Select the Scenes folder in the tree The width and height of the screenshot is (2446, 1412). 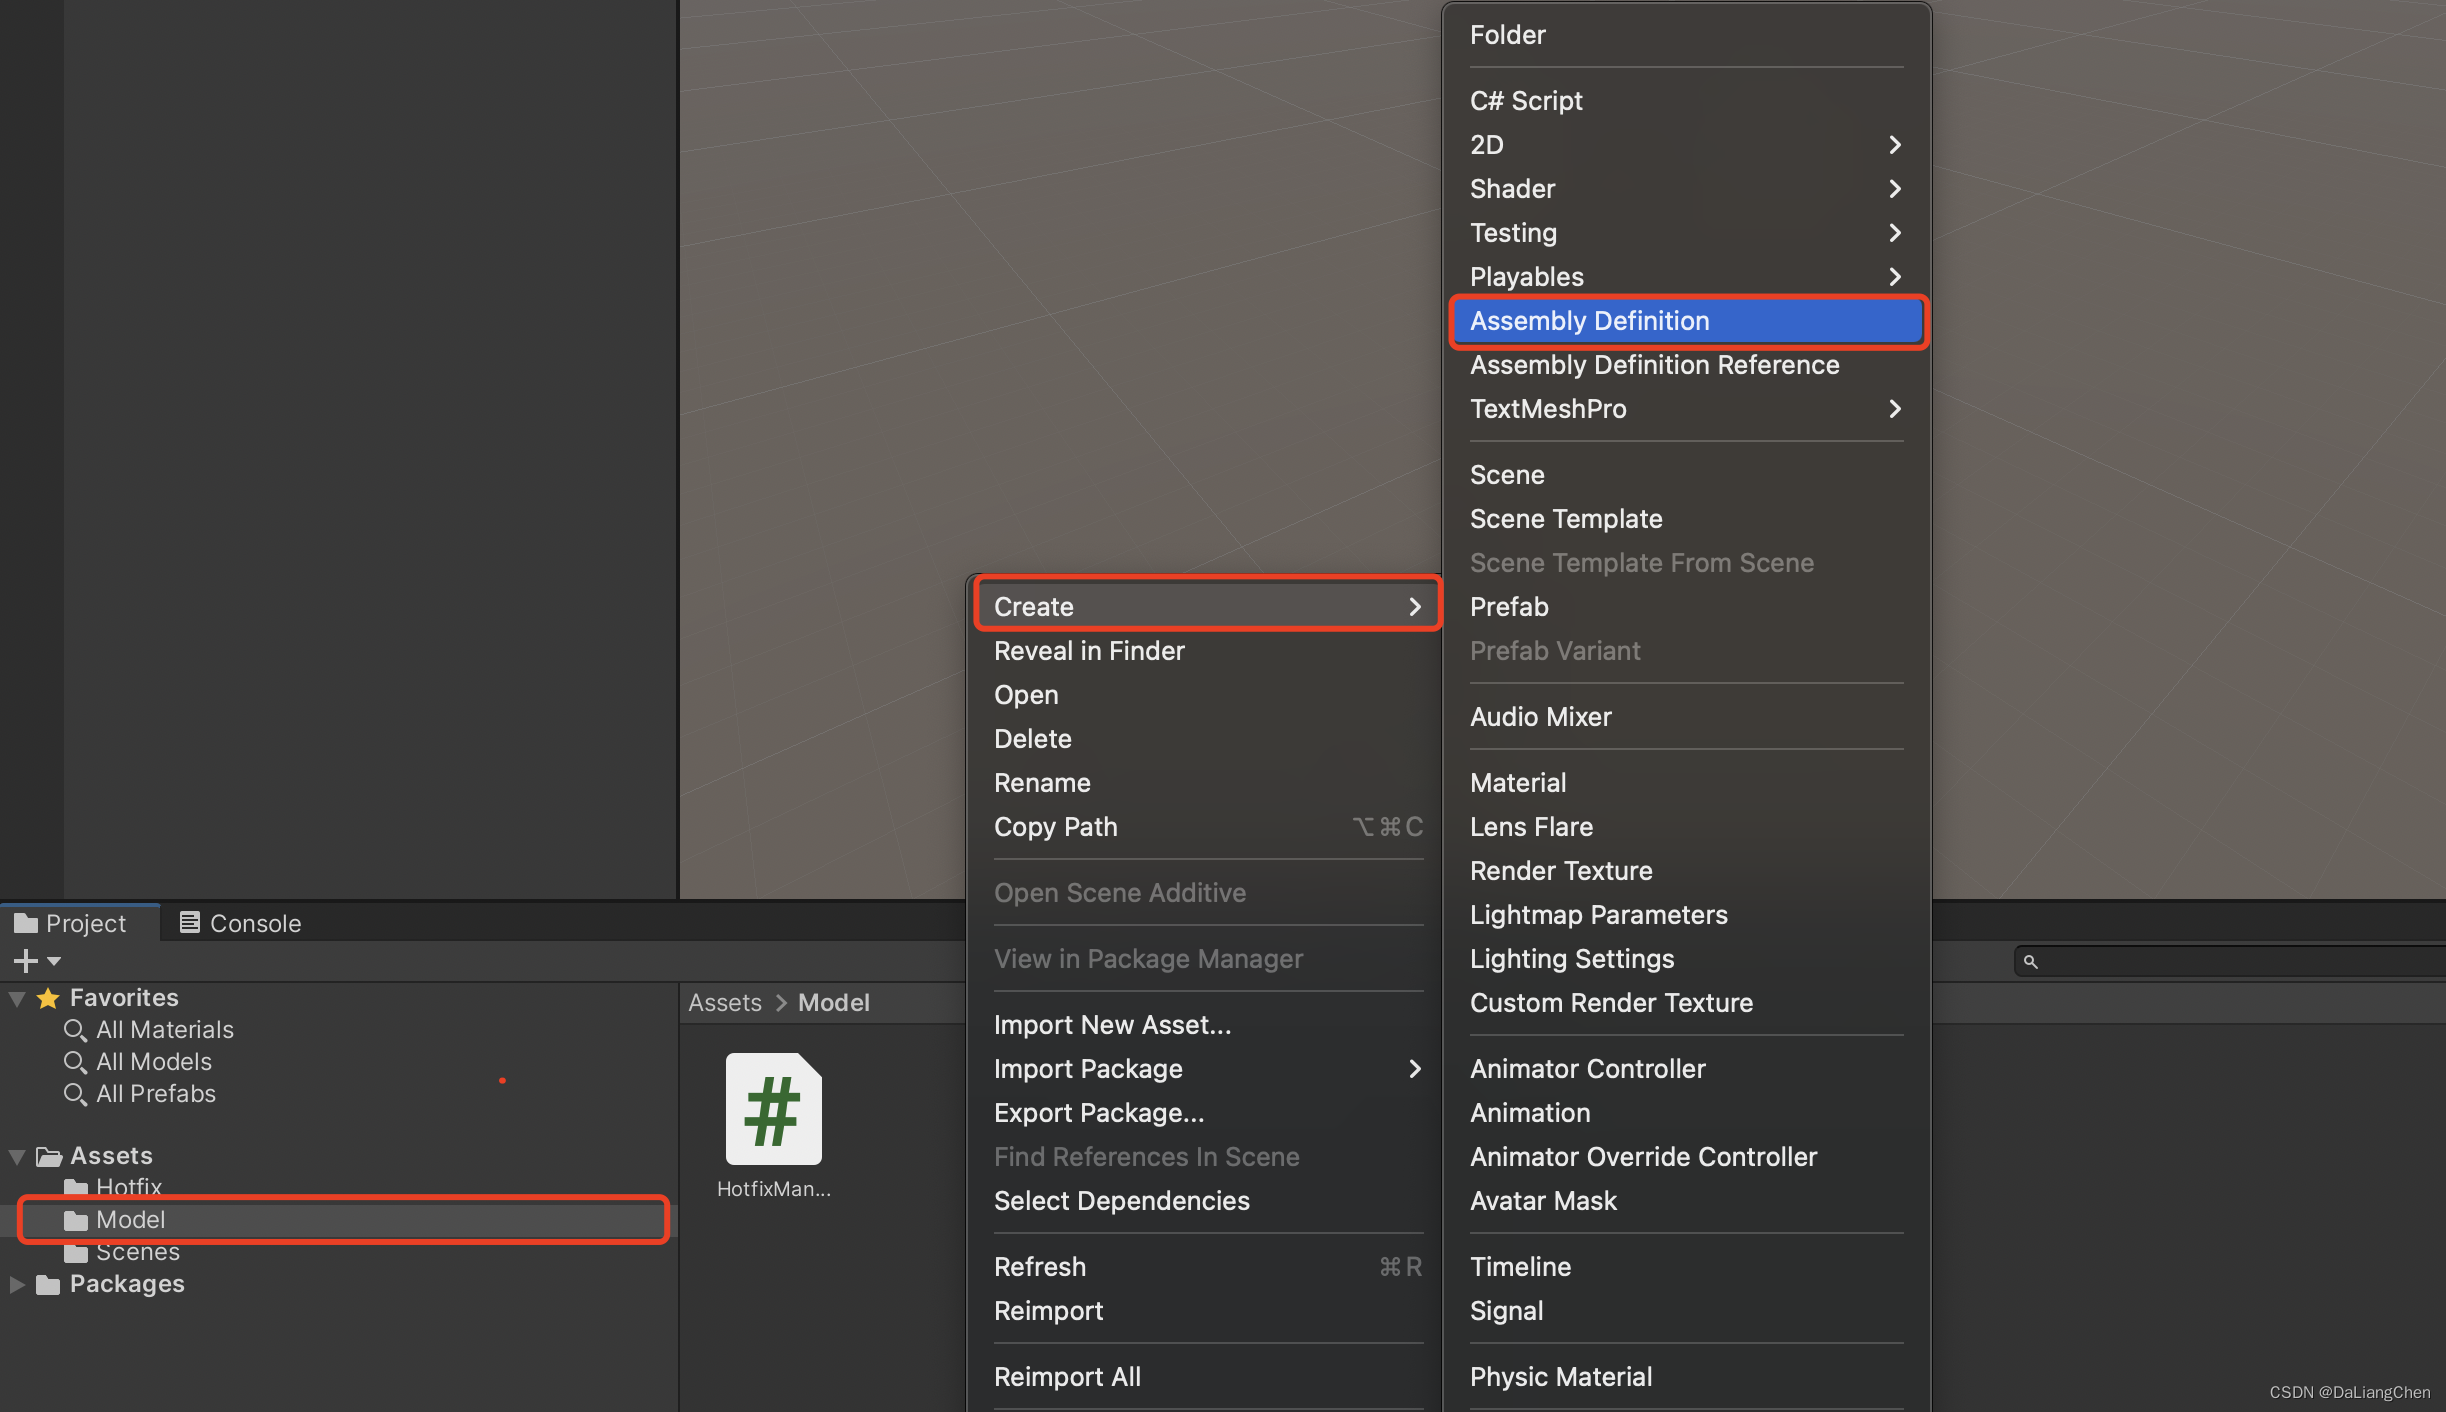tap(137, 1253)
